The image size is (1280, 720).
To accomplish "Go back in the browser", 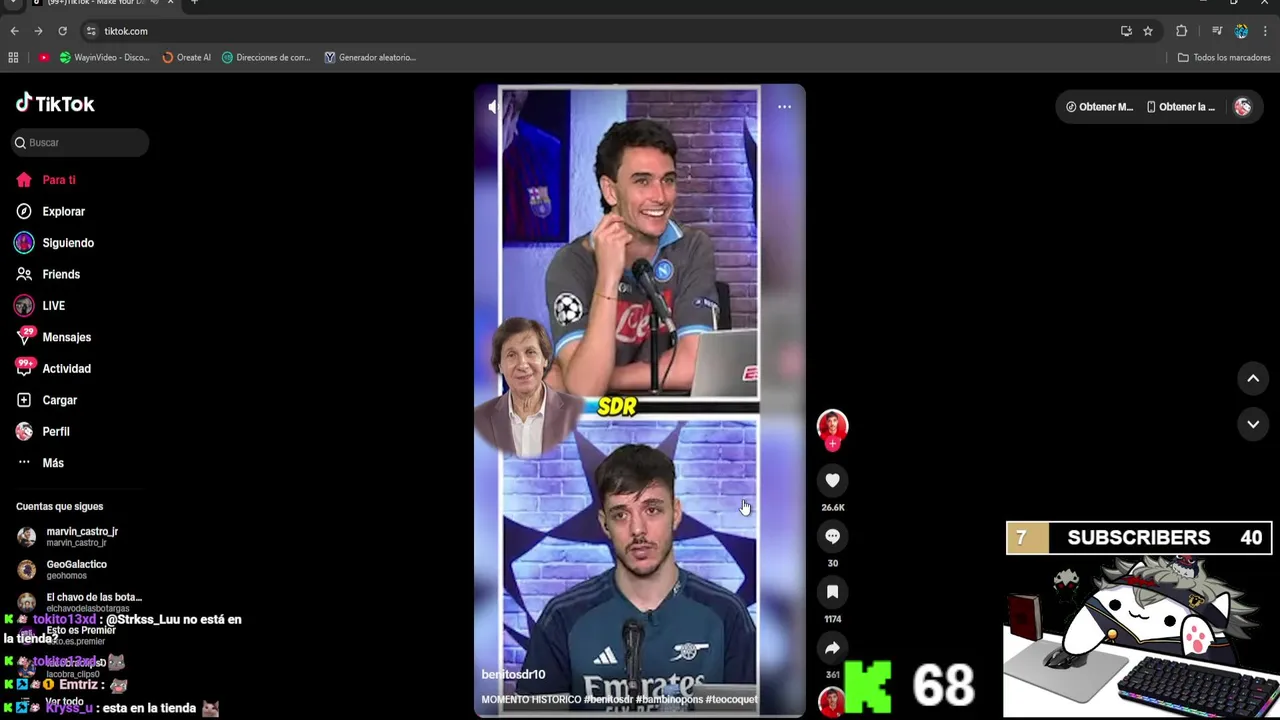I will coord(14,31).
